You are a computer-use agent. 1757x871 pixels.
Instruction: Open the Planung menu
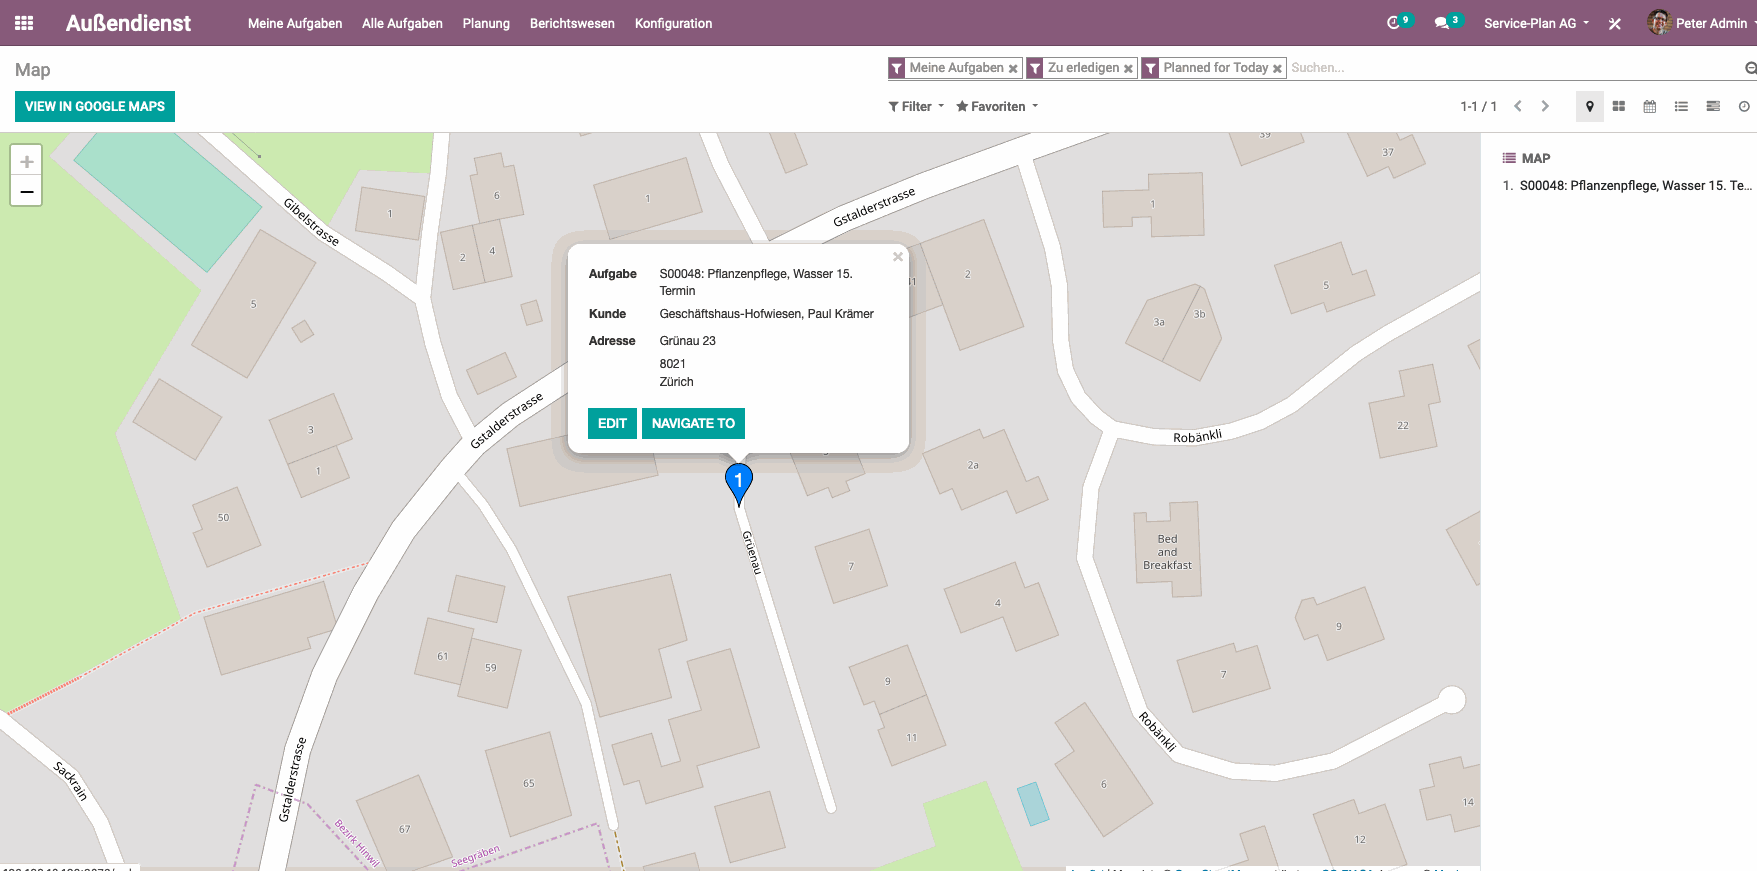click(486, 23)
